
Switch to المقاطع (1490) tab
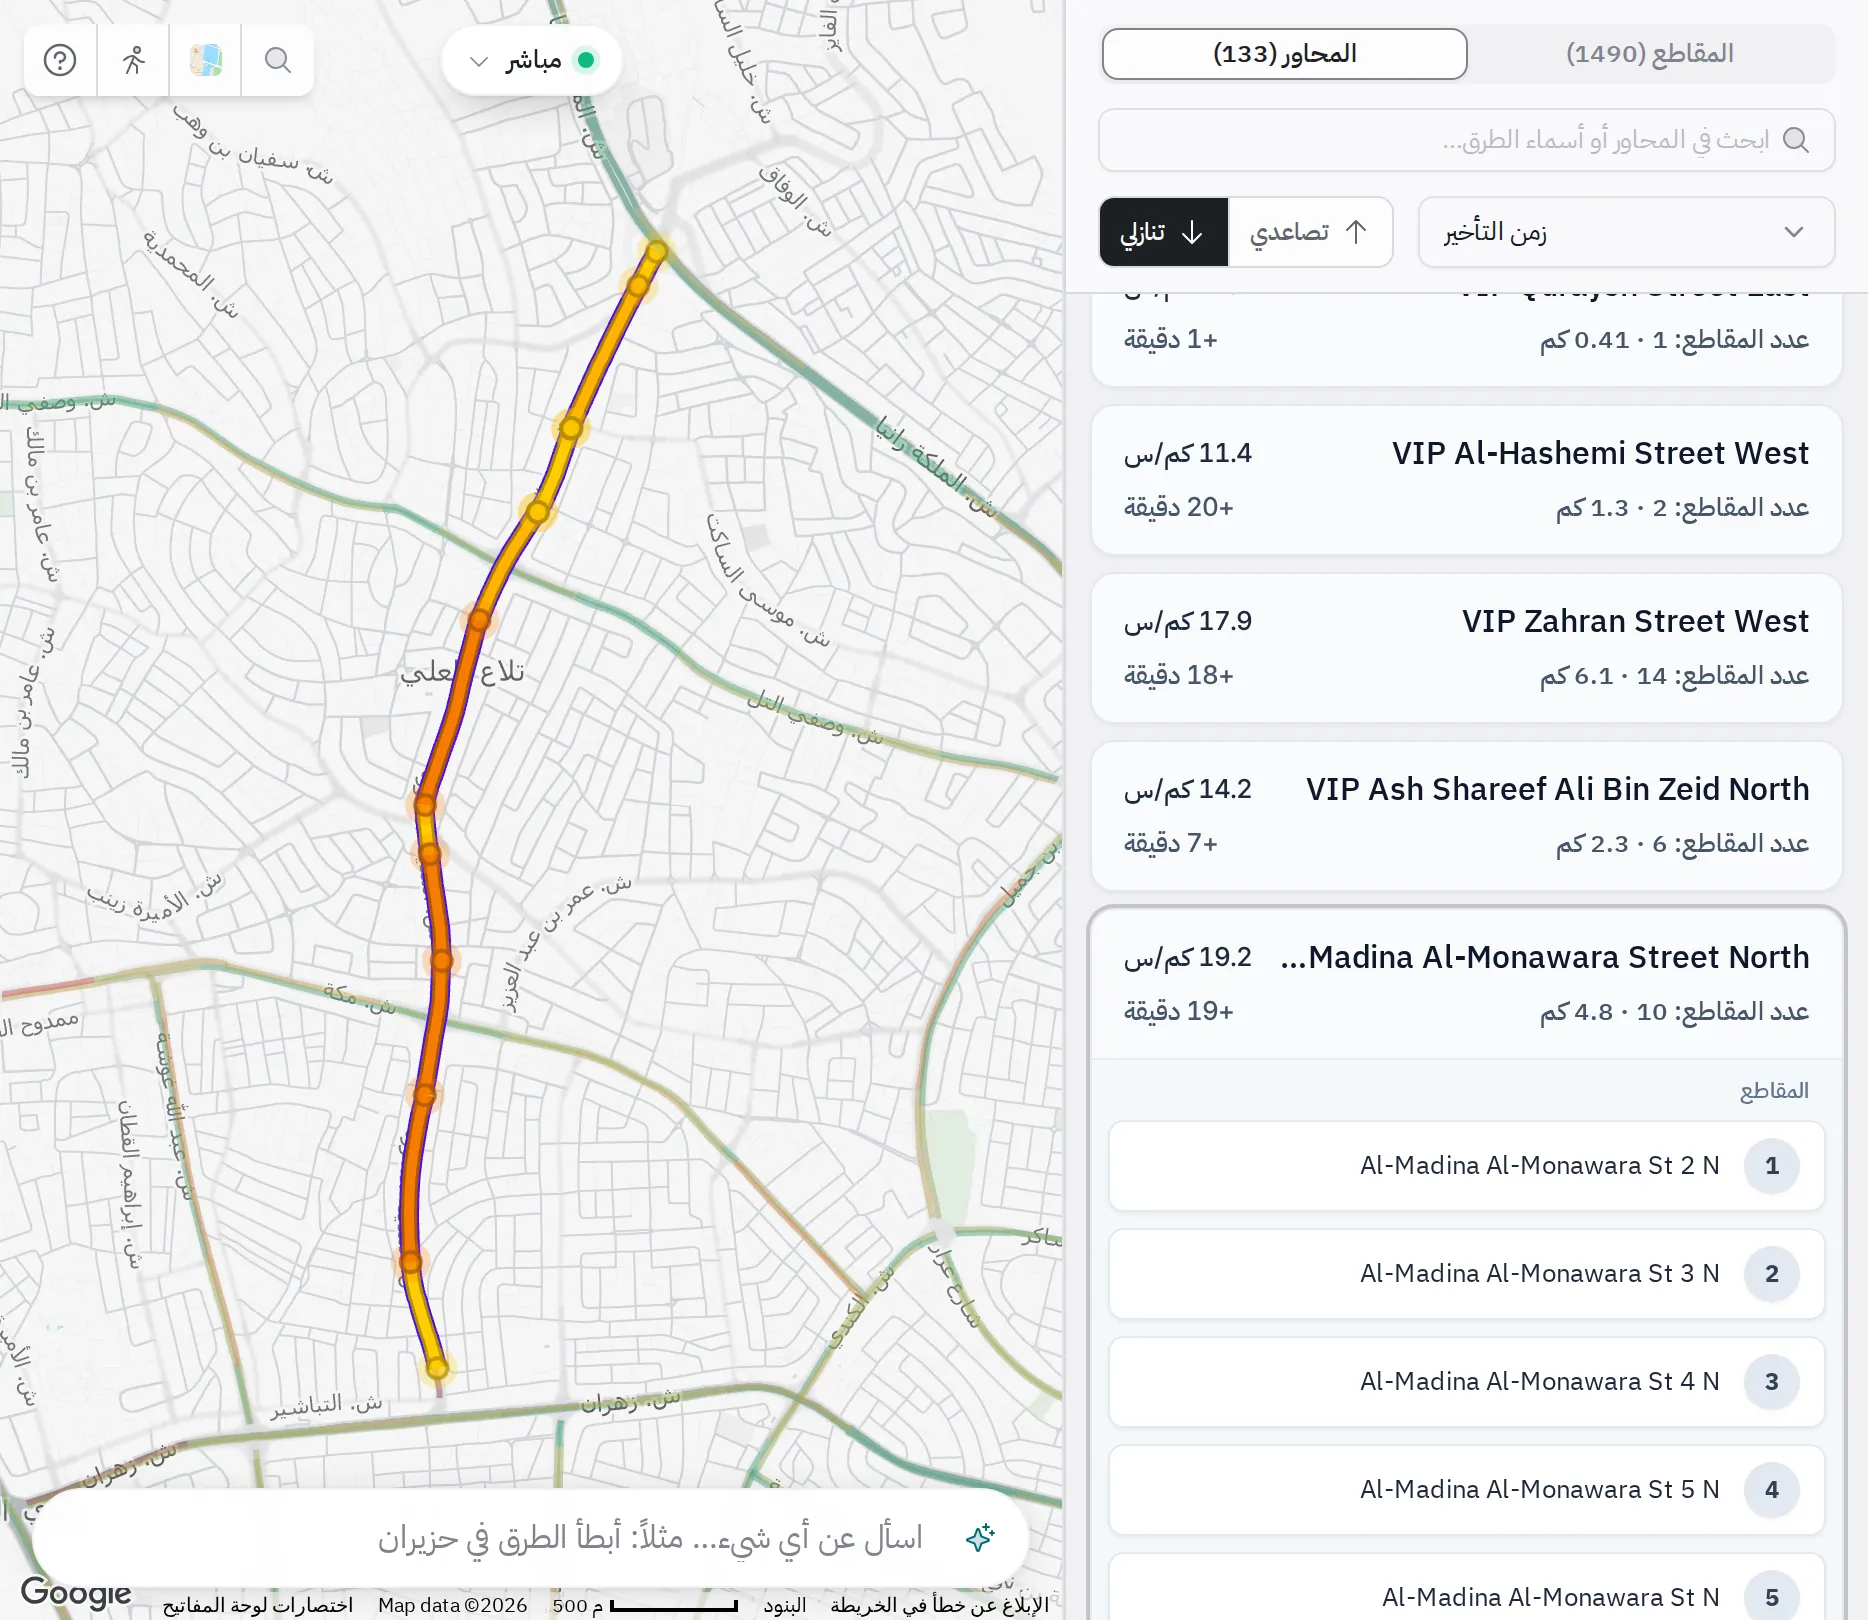(1650, 54)
